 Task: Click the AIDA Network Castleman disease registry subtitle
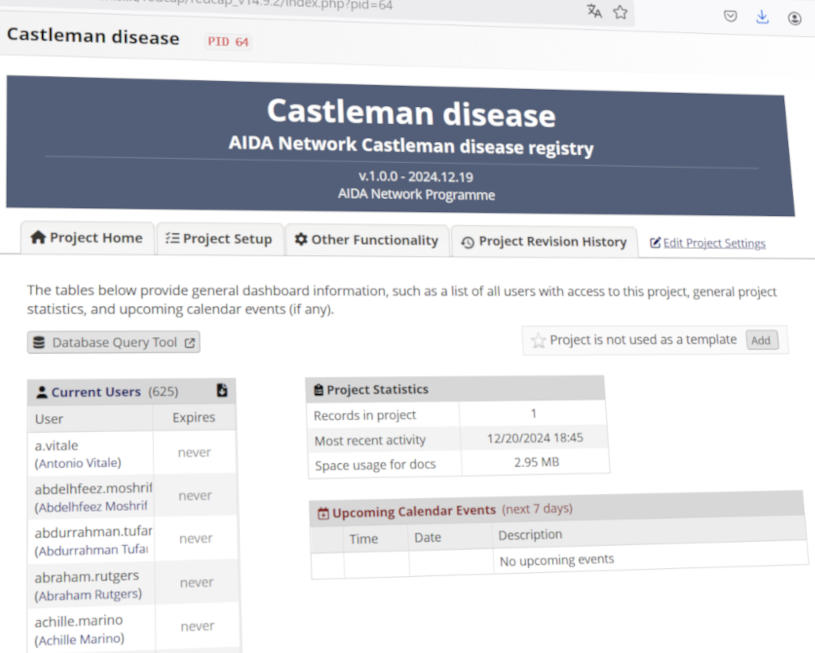(411, 145)
